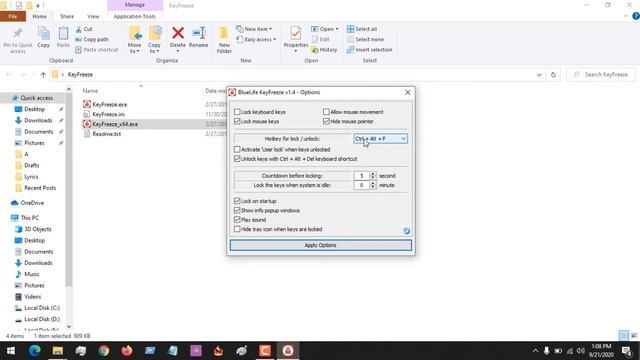Viewport: 640px width, 360px height.
Task: Click the Cut command
Action: coord(84,29)
